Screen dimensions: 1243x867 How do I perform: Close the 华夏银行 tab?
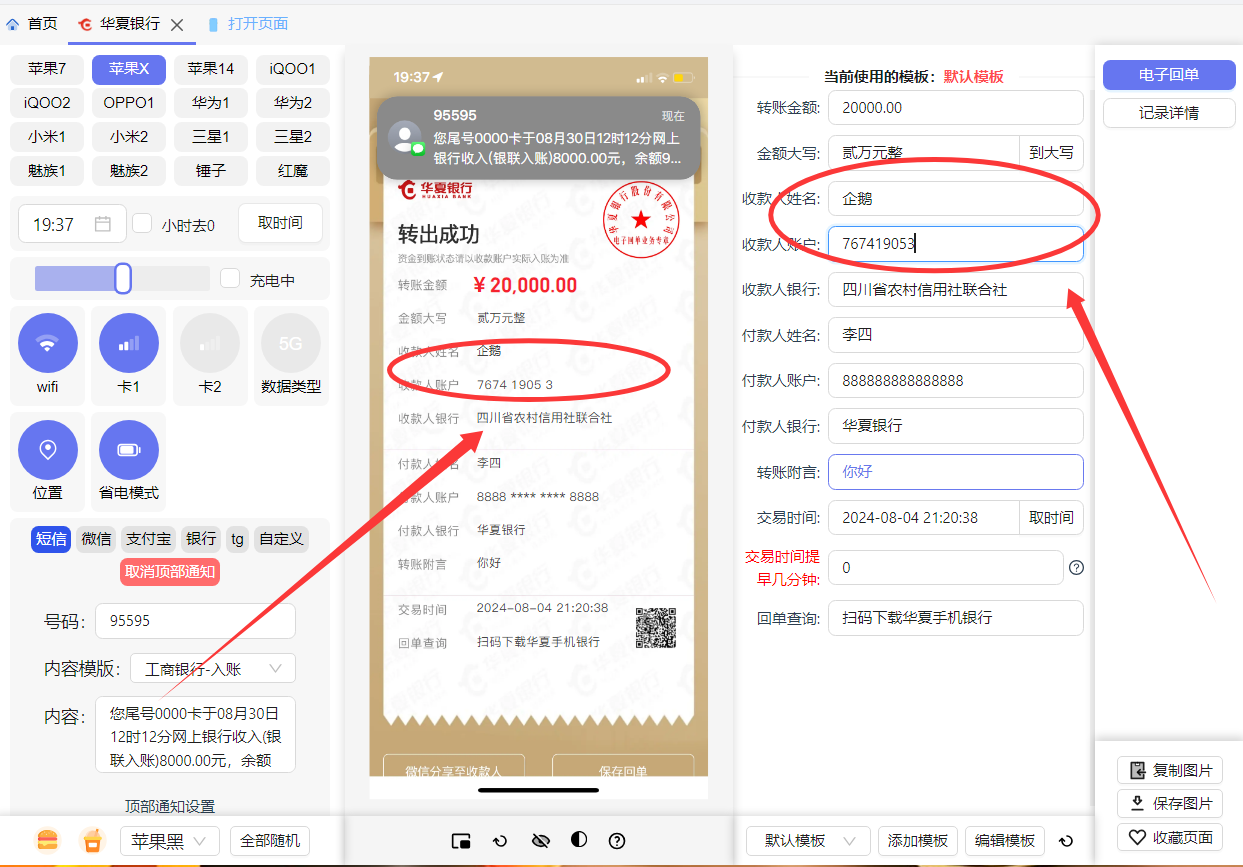[x=177, y=24]
